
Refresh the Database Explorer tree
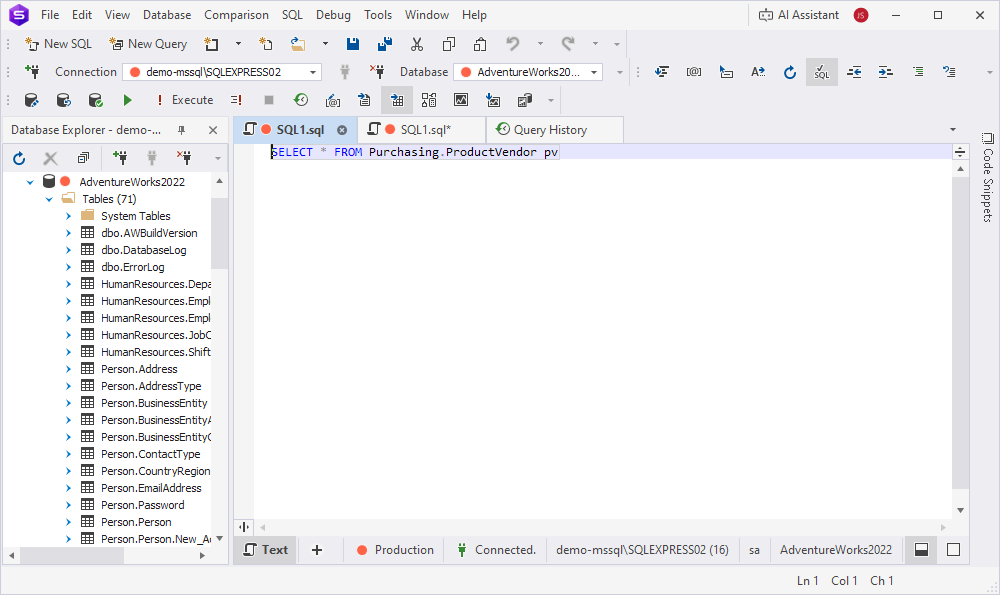pos(18,157)
